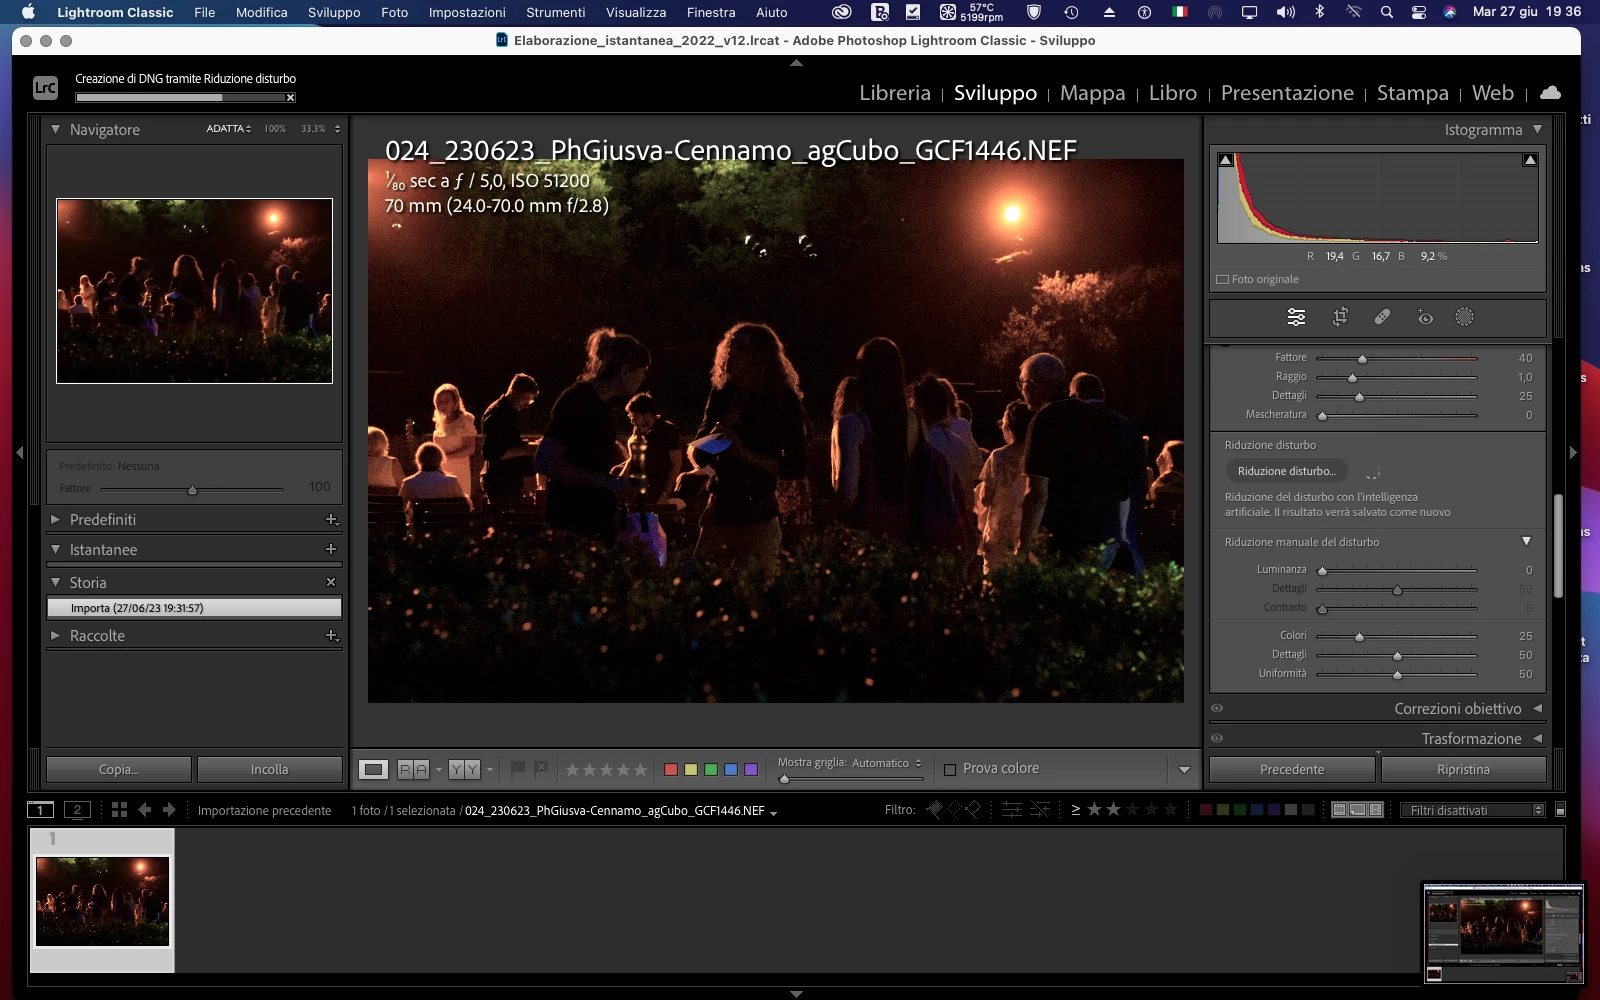
Task: Expand the Correzioni obiettivo panel
Action: [x=1537, y=708]
